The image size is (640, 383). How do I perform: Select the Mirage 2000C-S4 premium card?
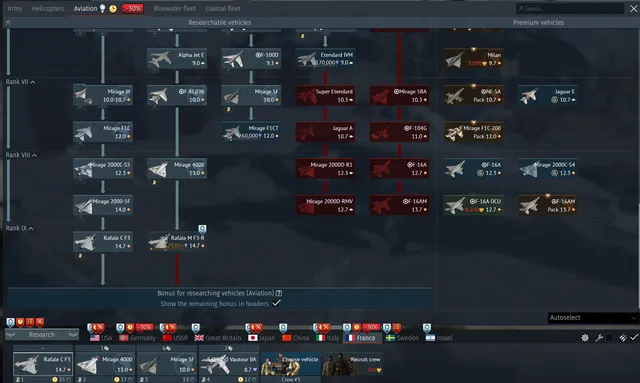point(548,169)
